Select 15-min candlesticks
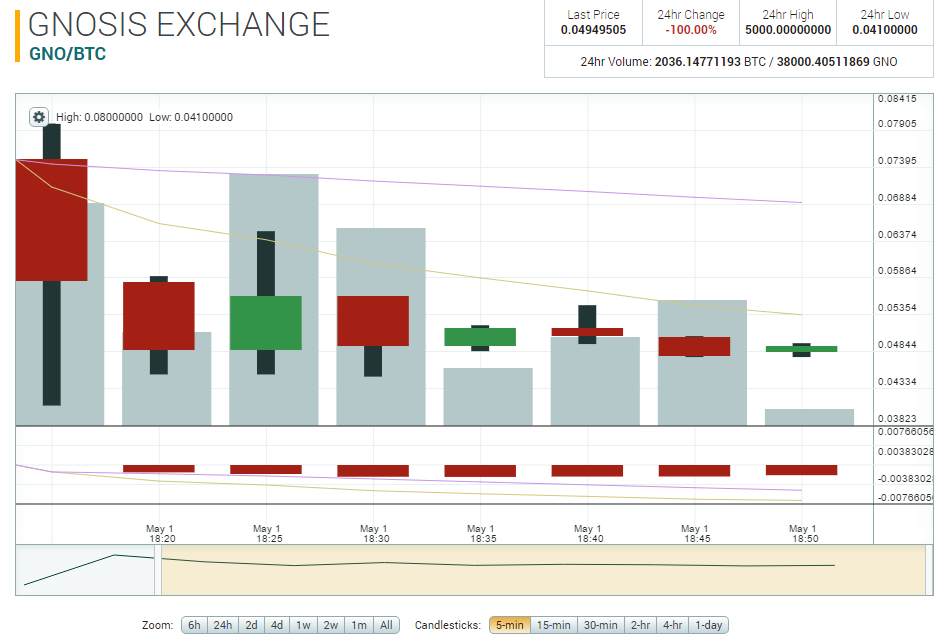The height and width of the screenshot is (635, 946). coord(553,625)
